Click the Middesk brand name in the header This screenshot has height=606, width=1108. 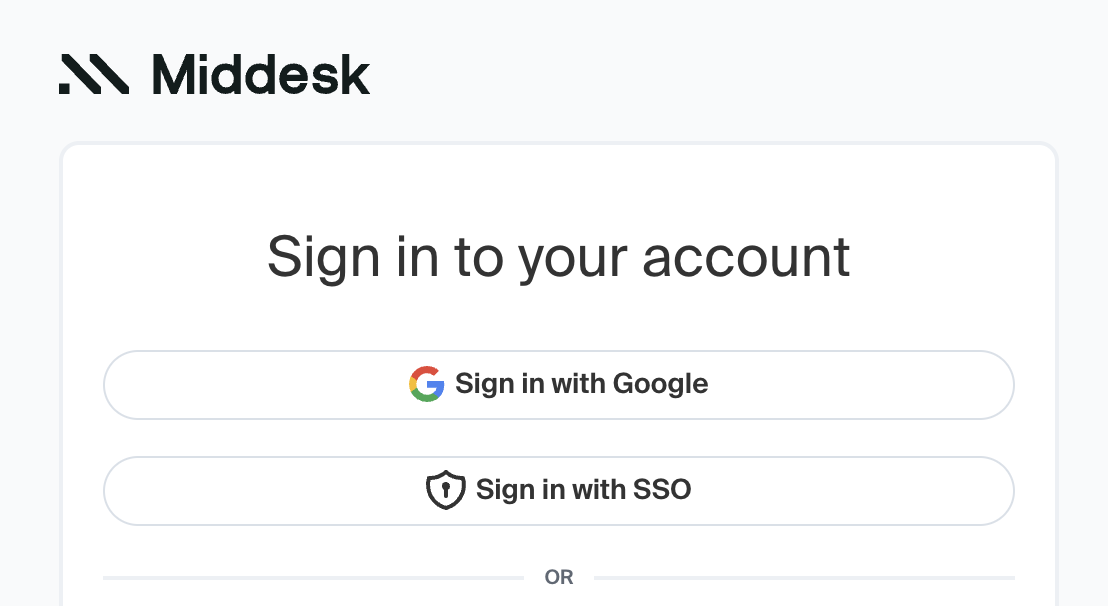259,75
